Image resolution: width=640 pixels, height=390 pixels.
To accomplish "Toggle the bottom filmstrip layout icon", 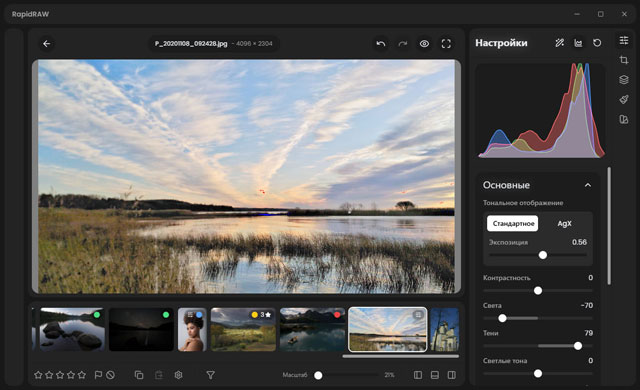I will pos(435,375).
